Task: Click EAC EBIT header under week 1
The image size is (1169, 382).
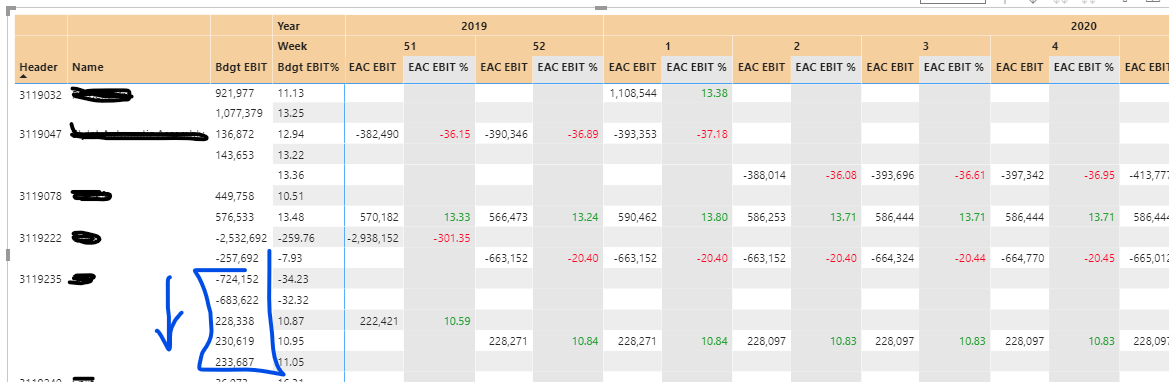Action: click(632, 67)
